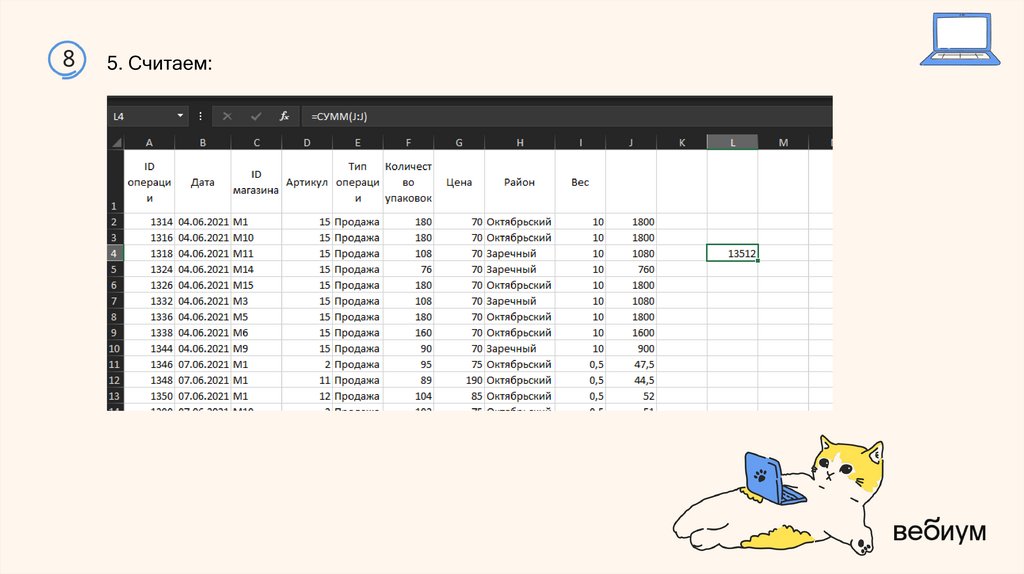Screen dimensions: 1024x574
Task: Click the вебиум logo text
Action: (939, 530)
